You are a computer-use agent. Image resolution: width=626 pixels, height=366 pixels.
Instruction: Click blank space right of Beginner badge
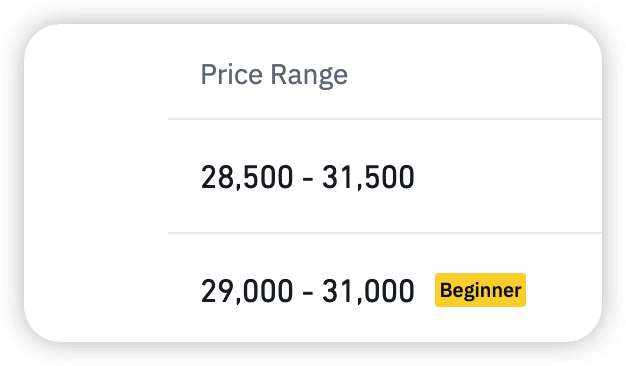(564, 290)
